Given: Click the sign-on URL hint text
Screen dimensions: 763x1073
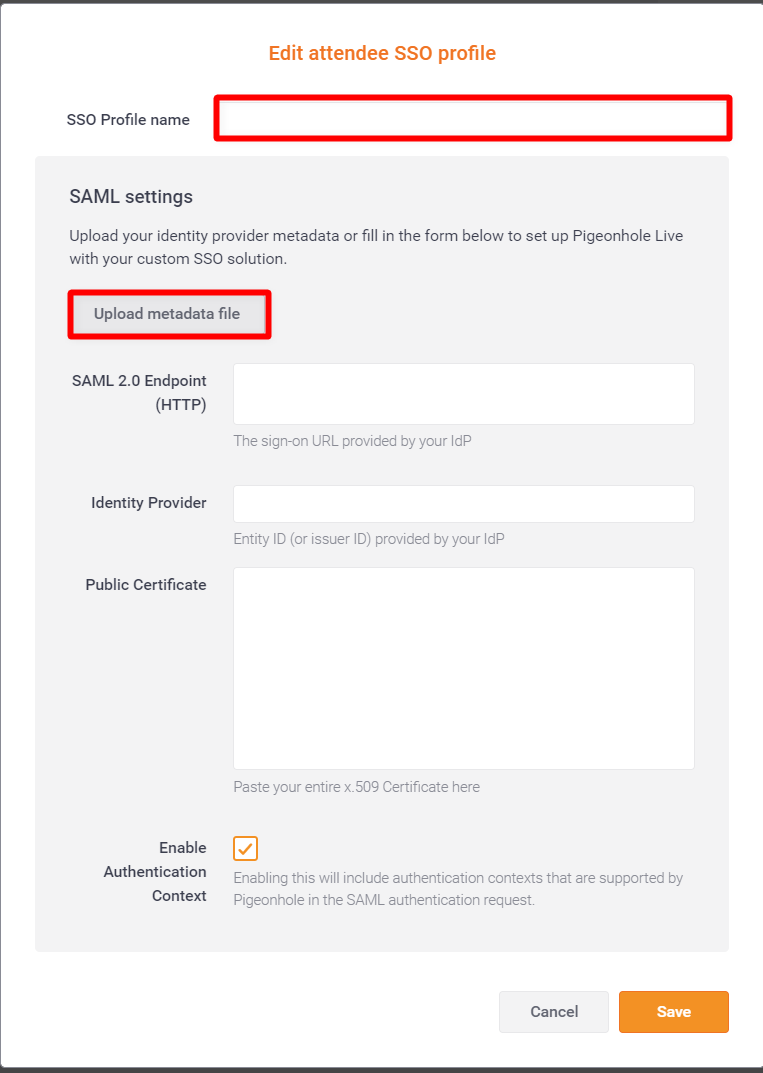Looking at the screenshot, I should (352, 441).
